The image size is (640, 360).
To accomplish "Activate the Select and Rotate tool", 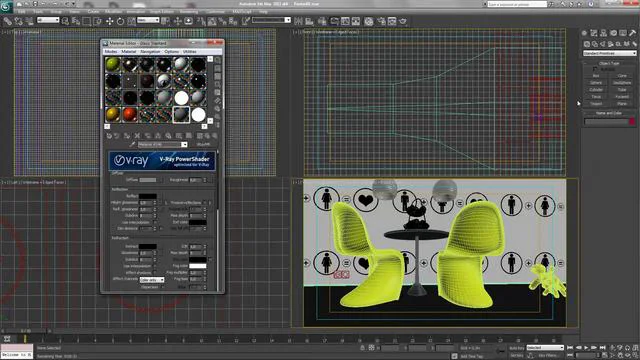I will tap(120, 21).
